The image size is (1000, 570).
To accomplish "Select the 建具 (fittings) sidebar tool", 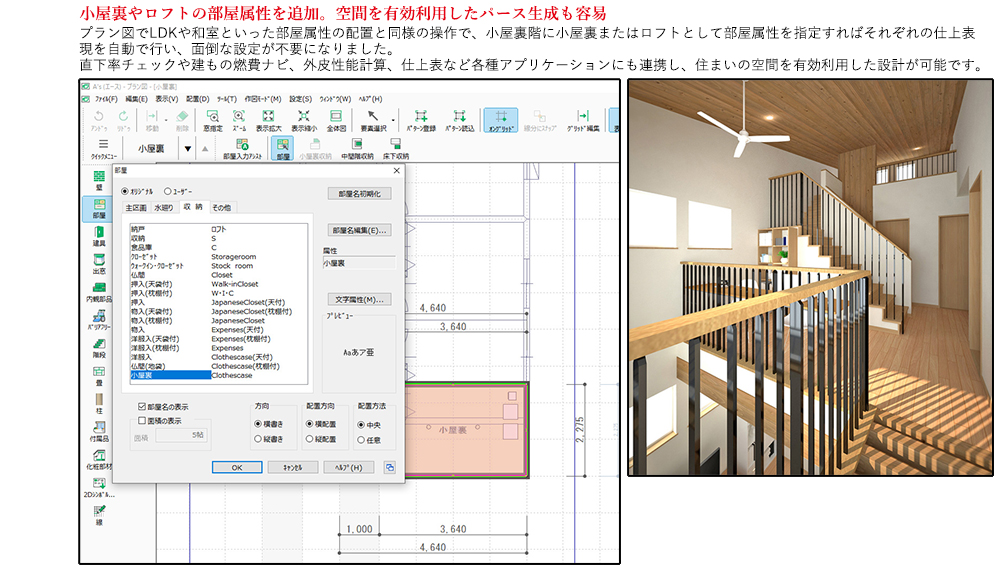I will point(99,236).
